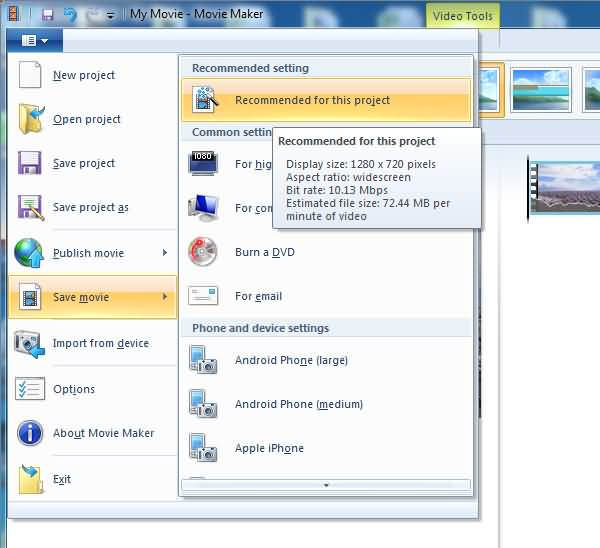
Task: Click the Android Phone (medium) device icon
Action: click(x=203, y=404)
